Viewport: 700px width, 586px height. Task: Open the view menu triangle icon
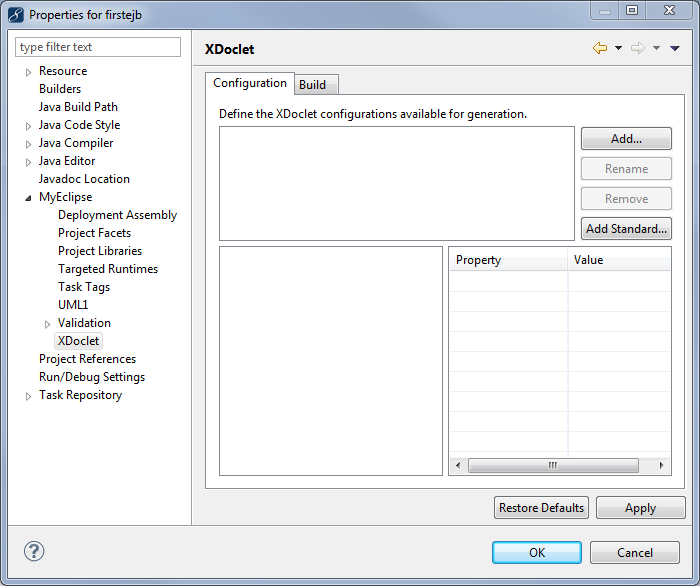point(675,48)
